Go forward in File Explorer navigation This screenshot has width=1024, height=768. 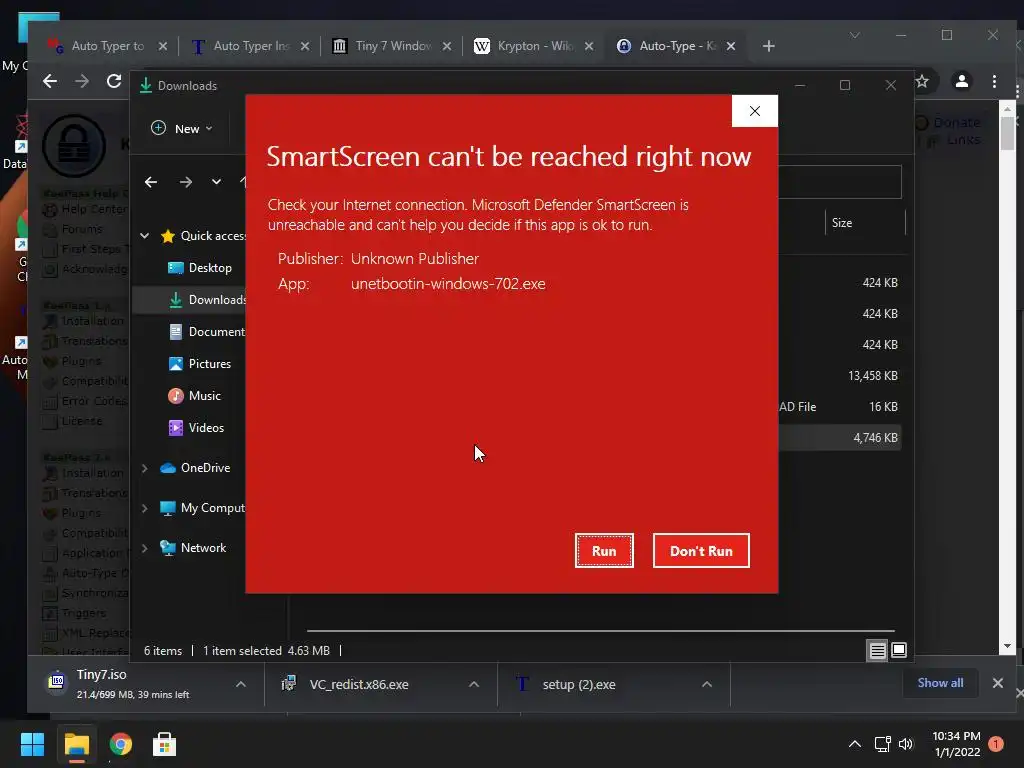185,182
